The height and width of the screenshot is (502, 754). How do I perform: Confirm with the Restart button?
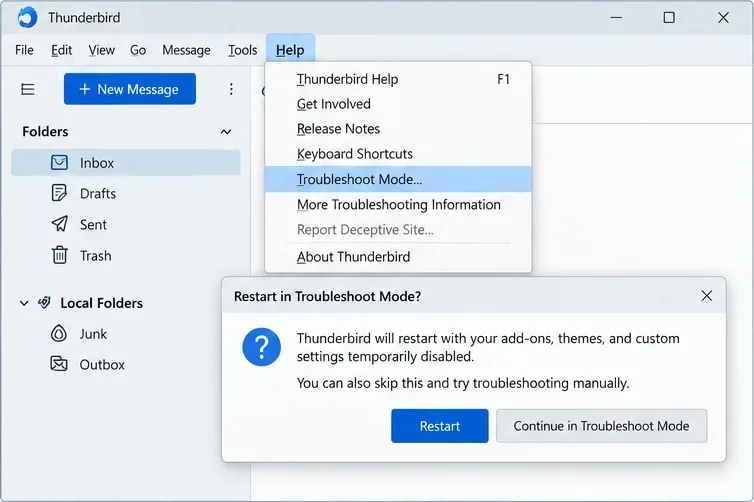(x=440, y=426)
